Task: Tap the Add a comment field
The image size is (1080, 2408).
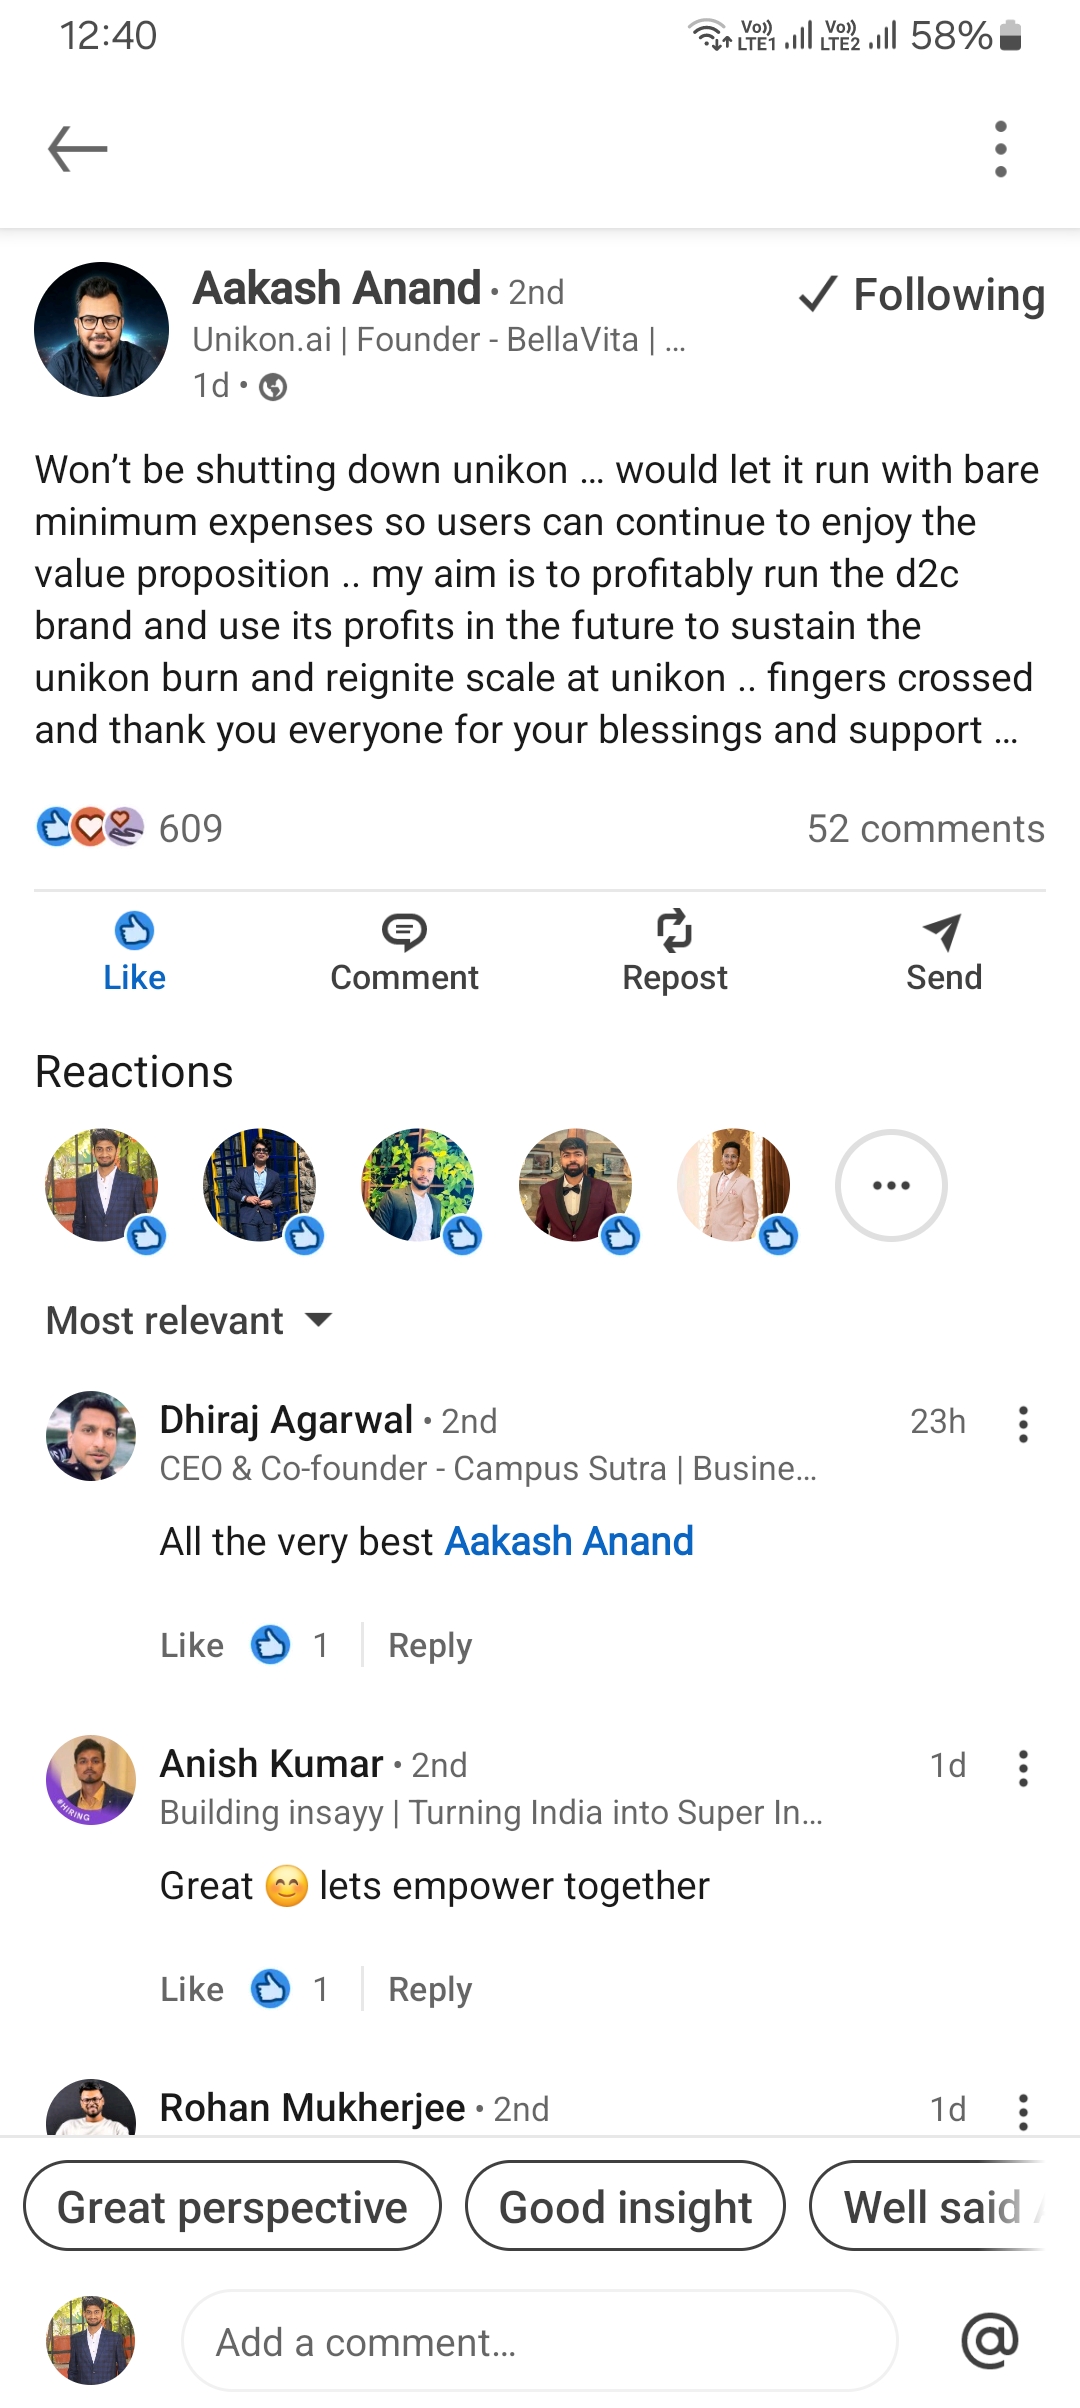Action: tap(540, 2342)
